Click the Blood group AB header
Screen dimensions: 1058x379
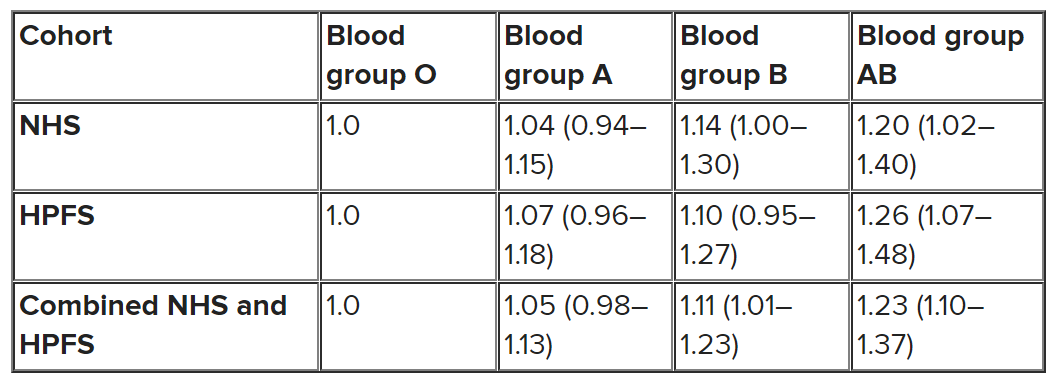[941, 55]
